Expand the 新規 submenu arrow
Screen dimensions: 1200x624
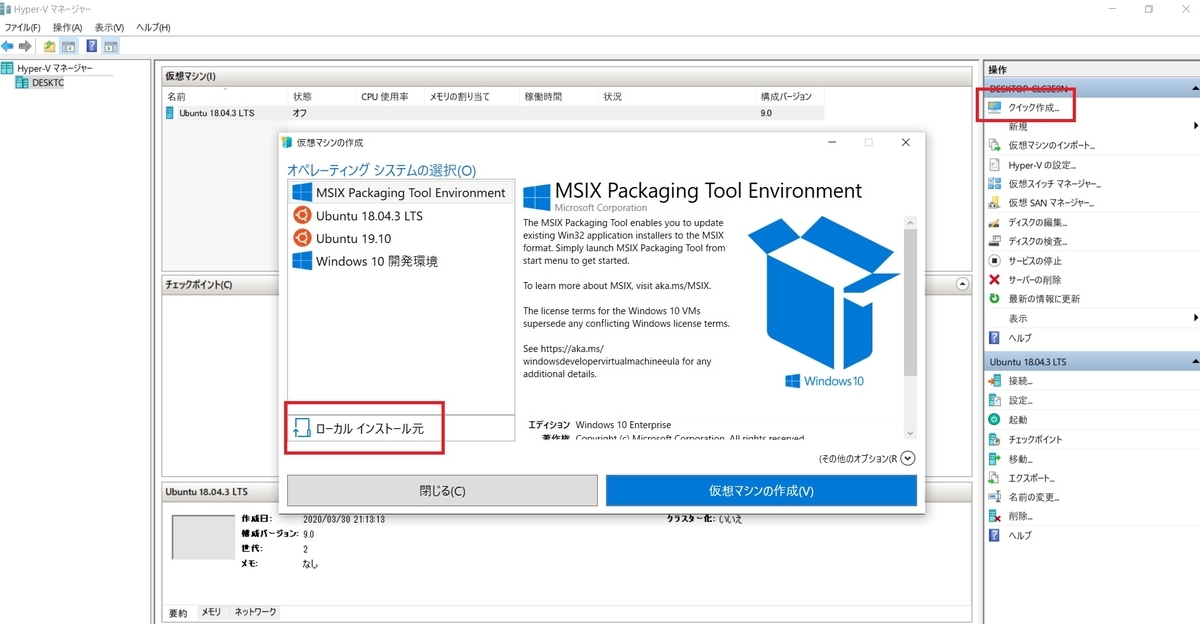coord(1196,126)
